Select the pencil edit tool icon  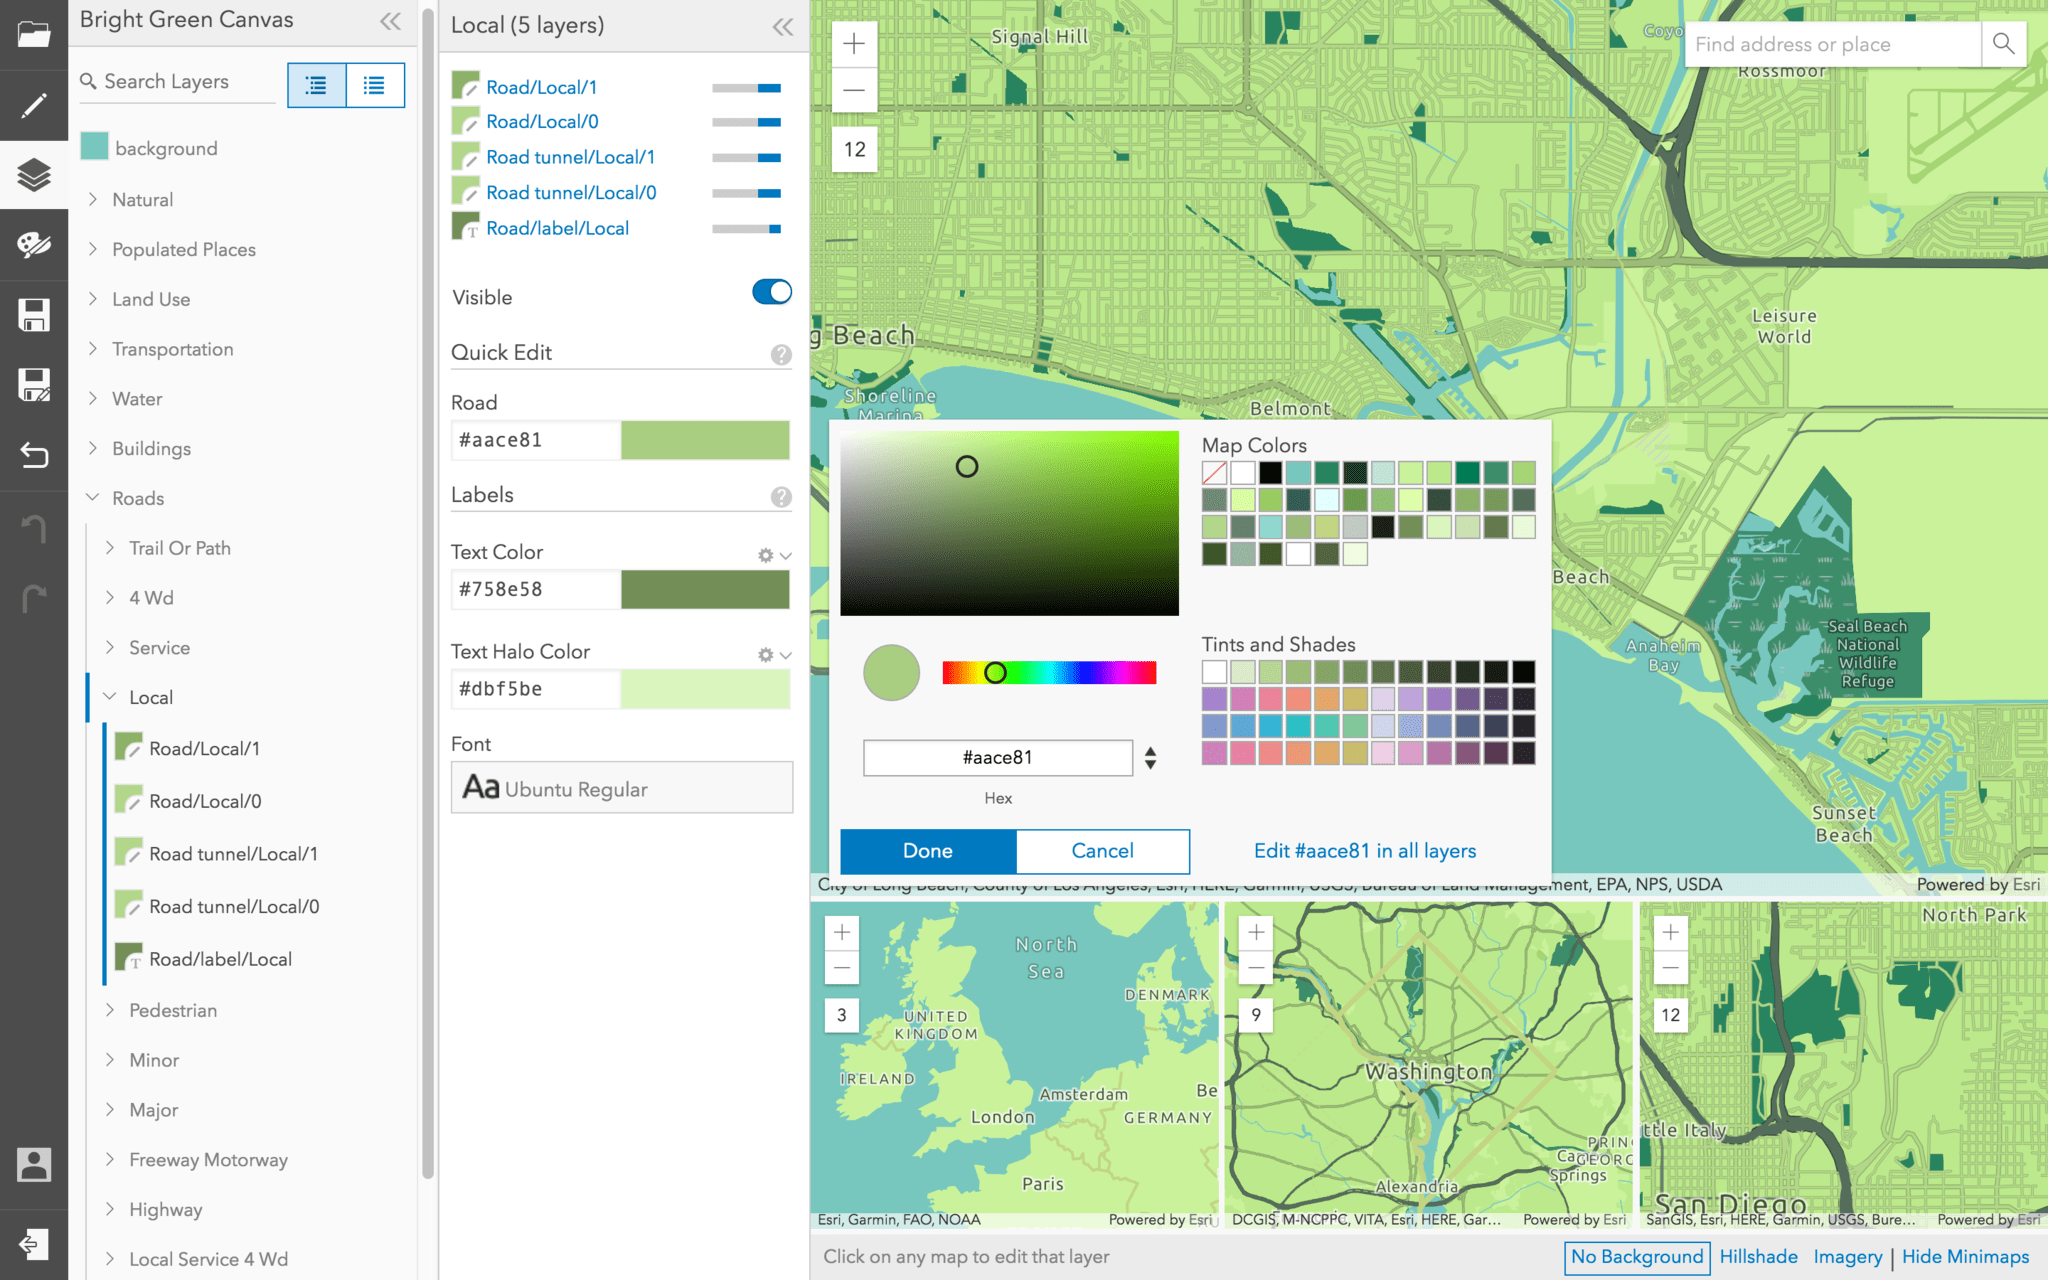[33, 105]
